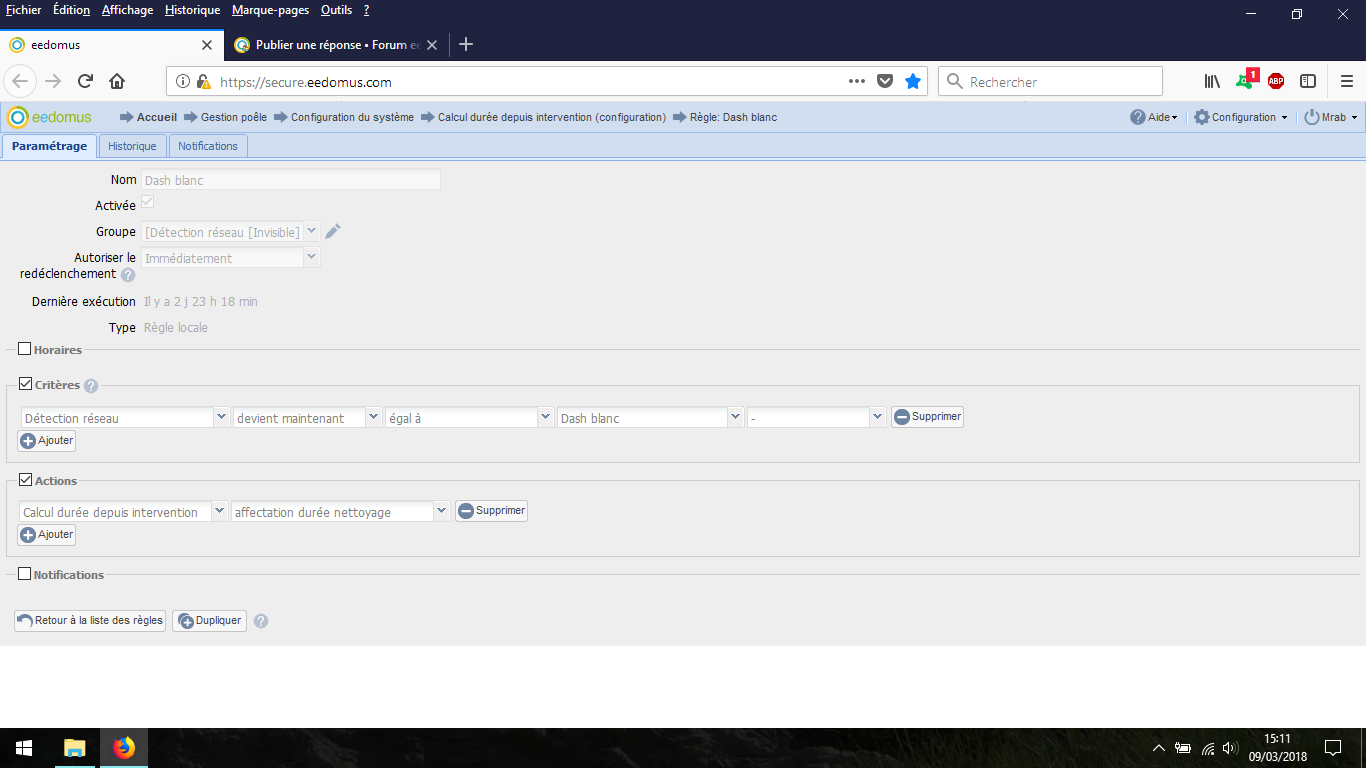
Task: Click the green extension icon with badge
Action: [x=1246, y=80]
